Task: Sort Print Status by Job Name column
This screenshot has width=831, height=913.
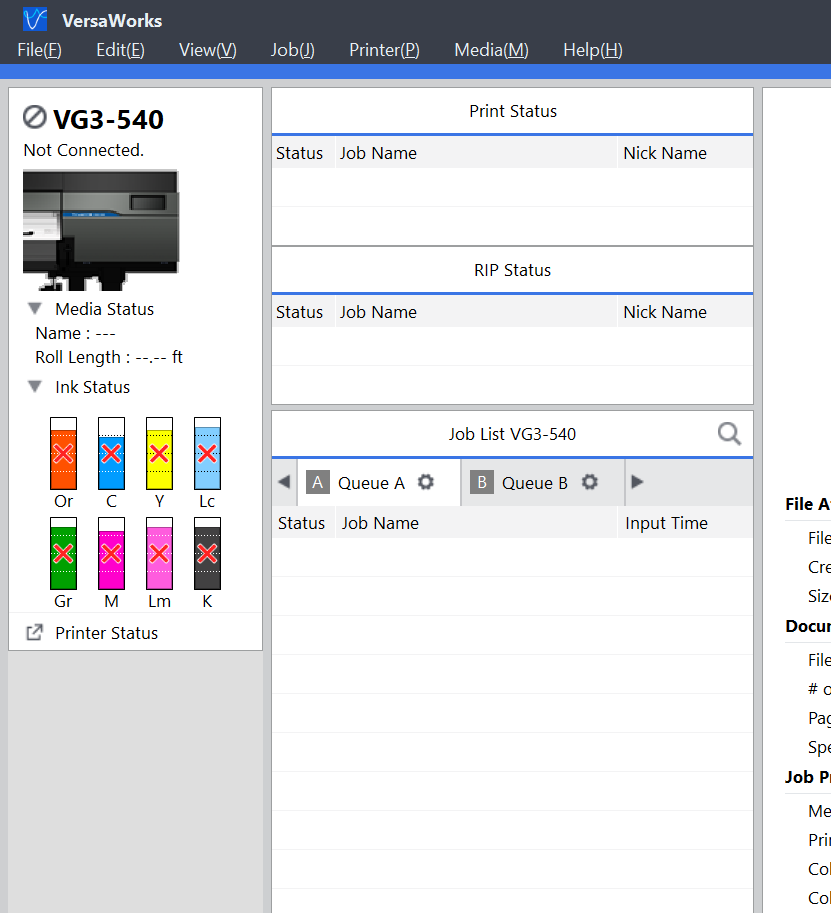Action: (x=476, y=153)
